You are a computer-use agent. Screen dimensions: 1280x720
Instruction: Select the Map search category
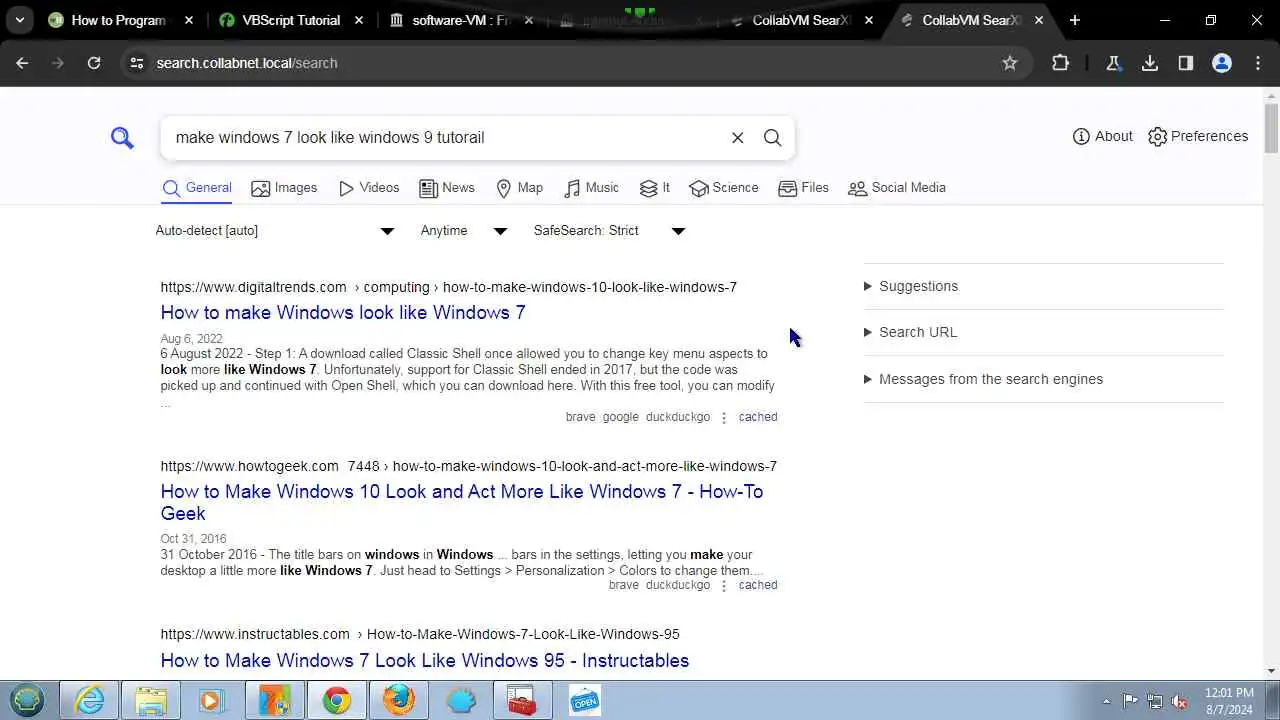coord(520,188)
